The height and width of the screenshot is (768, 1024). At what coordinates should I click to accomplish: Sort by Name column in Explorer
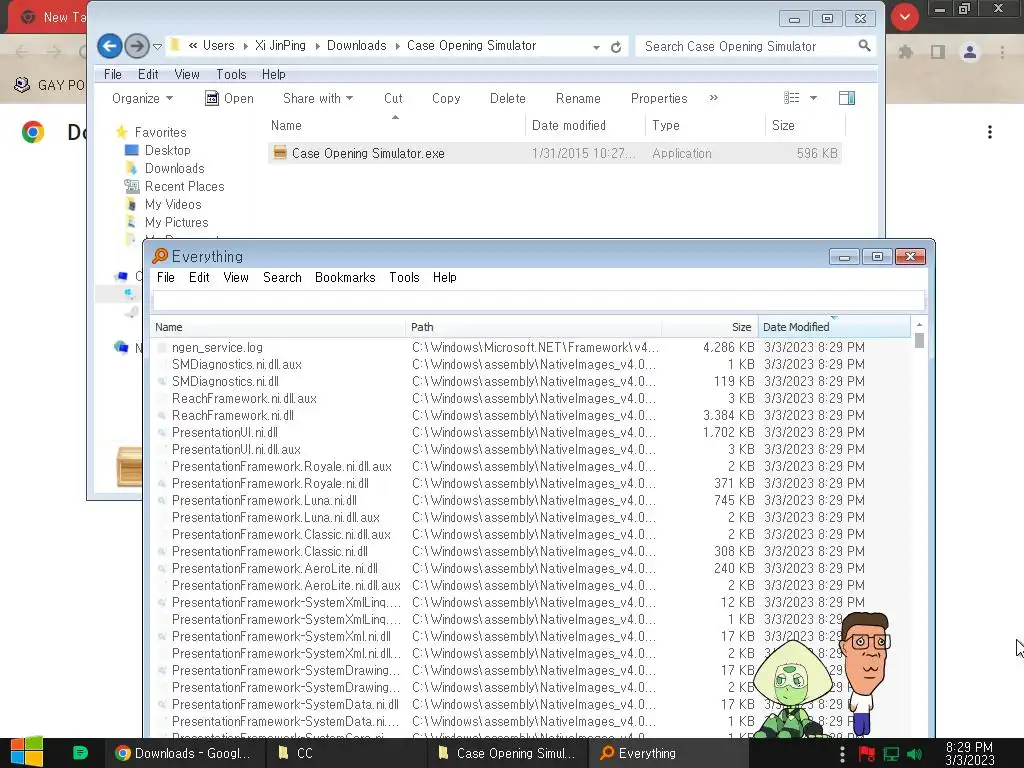395,125
